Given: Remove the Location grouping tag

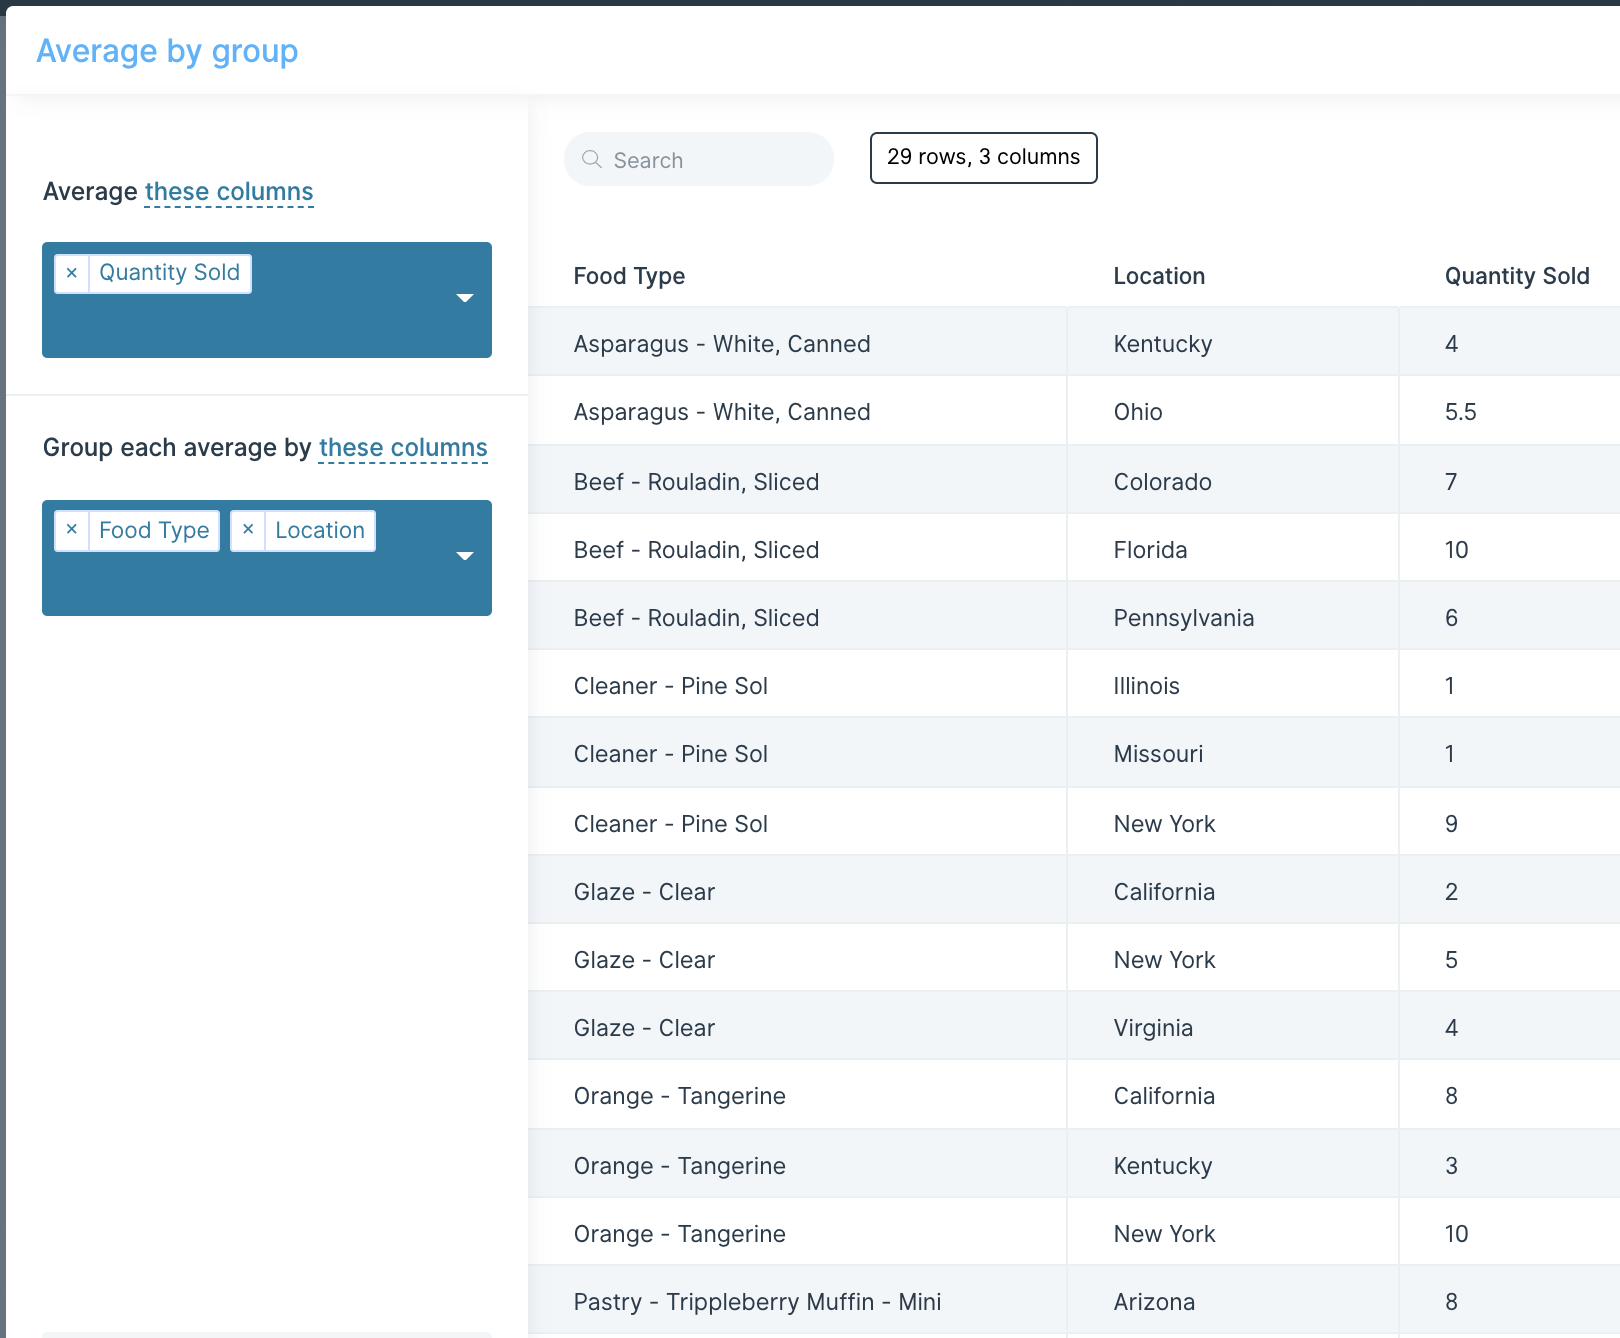Looking at the screenshot, I should click(248, 530).
